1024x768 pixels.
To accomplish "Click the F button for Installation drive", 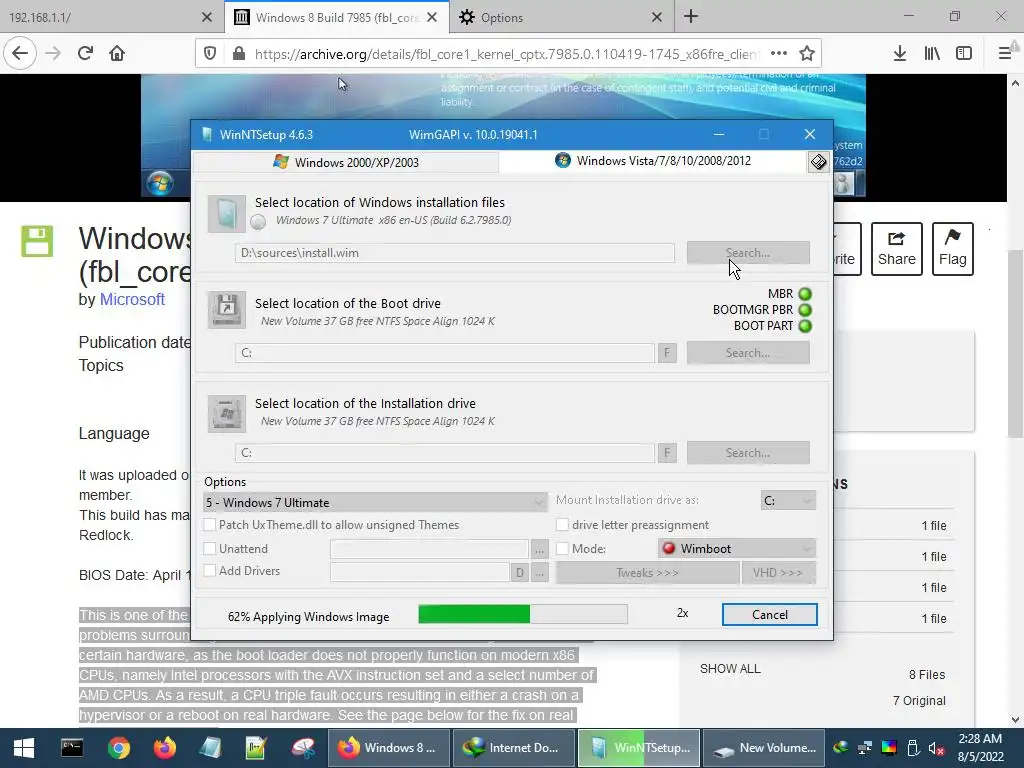I will [x=667, y=453].
